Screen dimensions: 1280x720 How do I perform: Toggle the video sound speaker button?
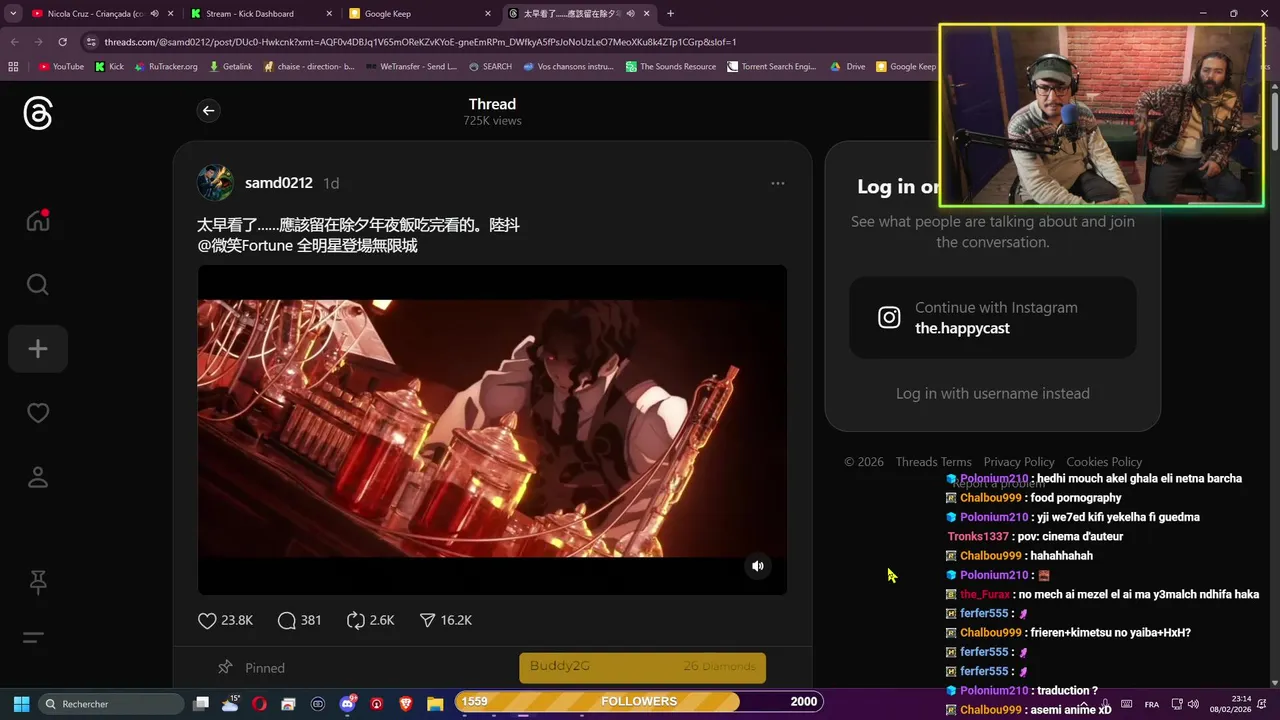point(758,566)
